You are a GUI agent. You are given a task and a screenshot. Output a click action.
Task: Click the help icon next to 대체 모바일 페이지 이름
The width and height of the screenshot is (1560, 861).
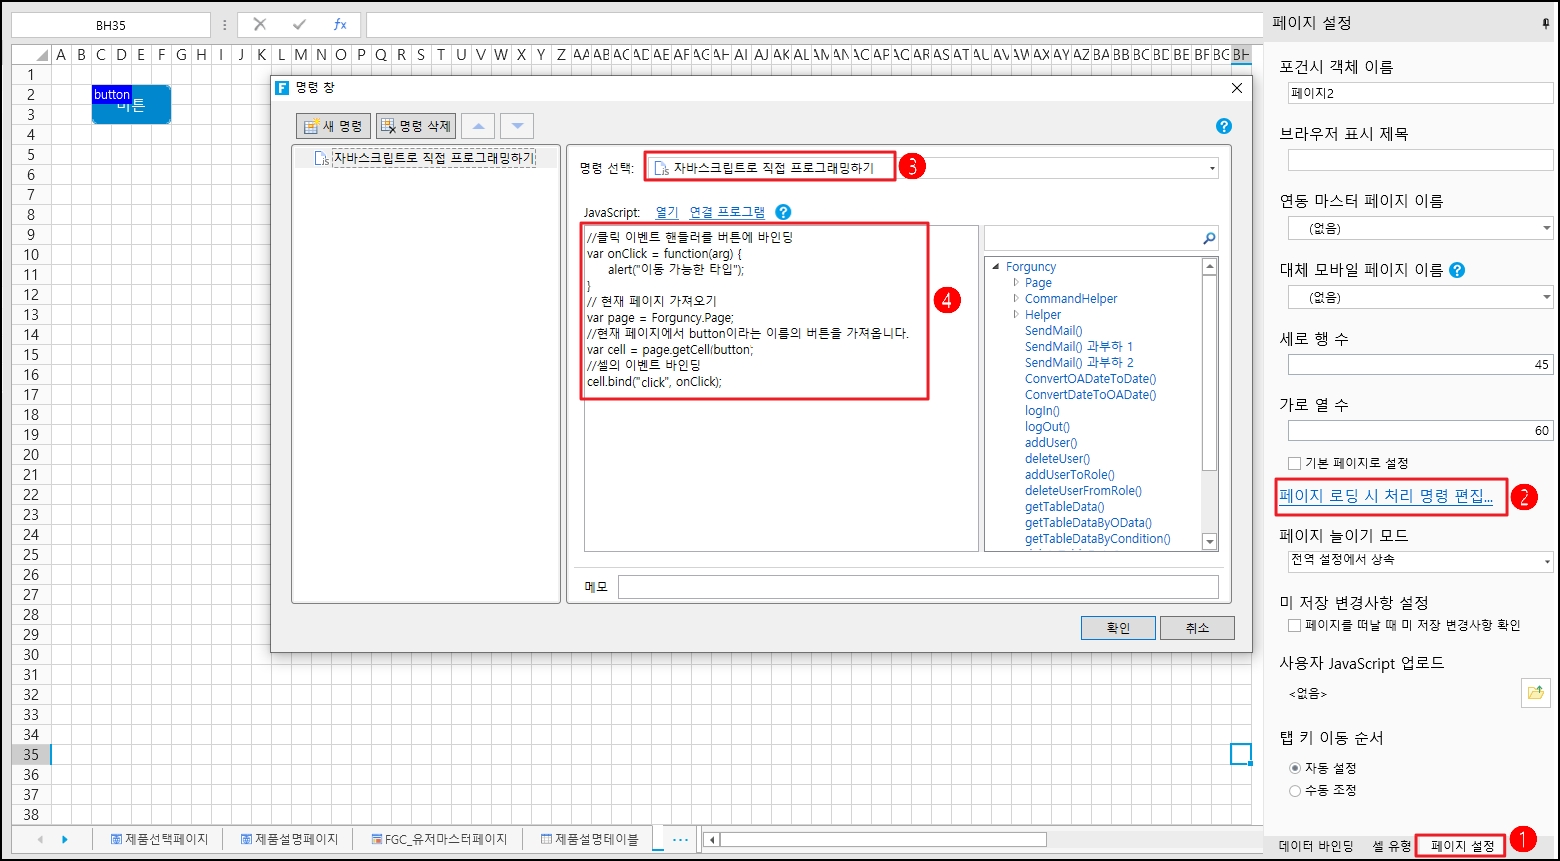coord(1457,270)
